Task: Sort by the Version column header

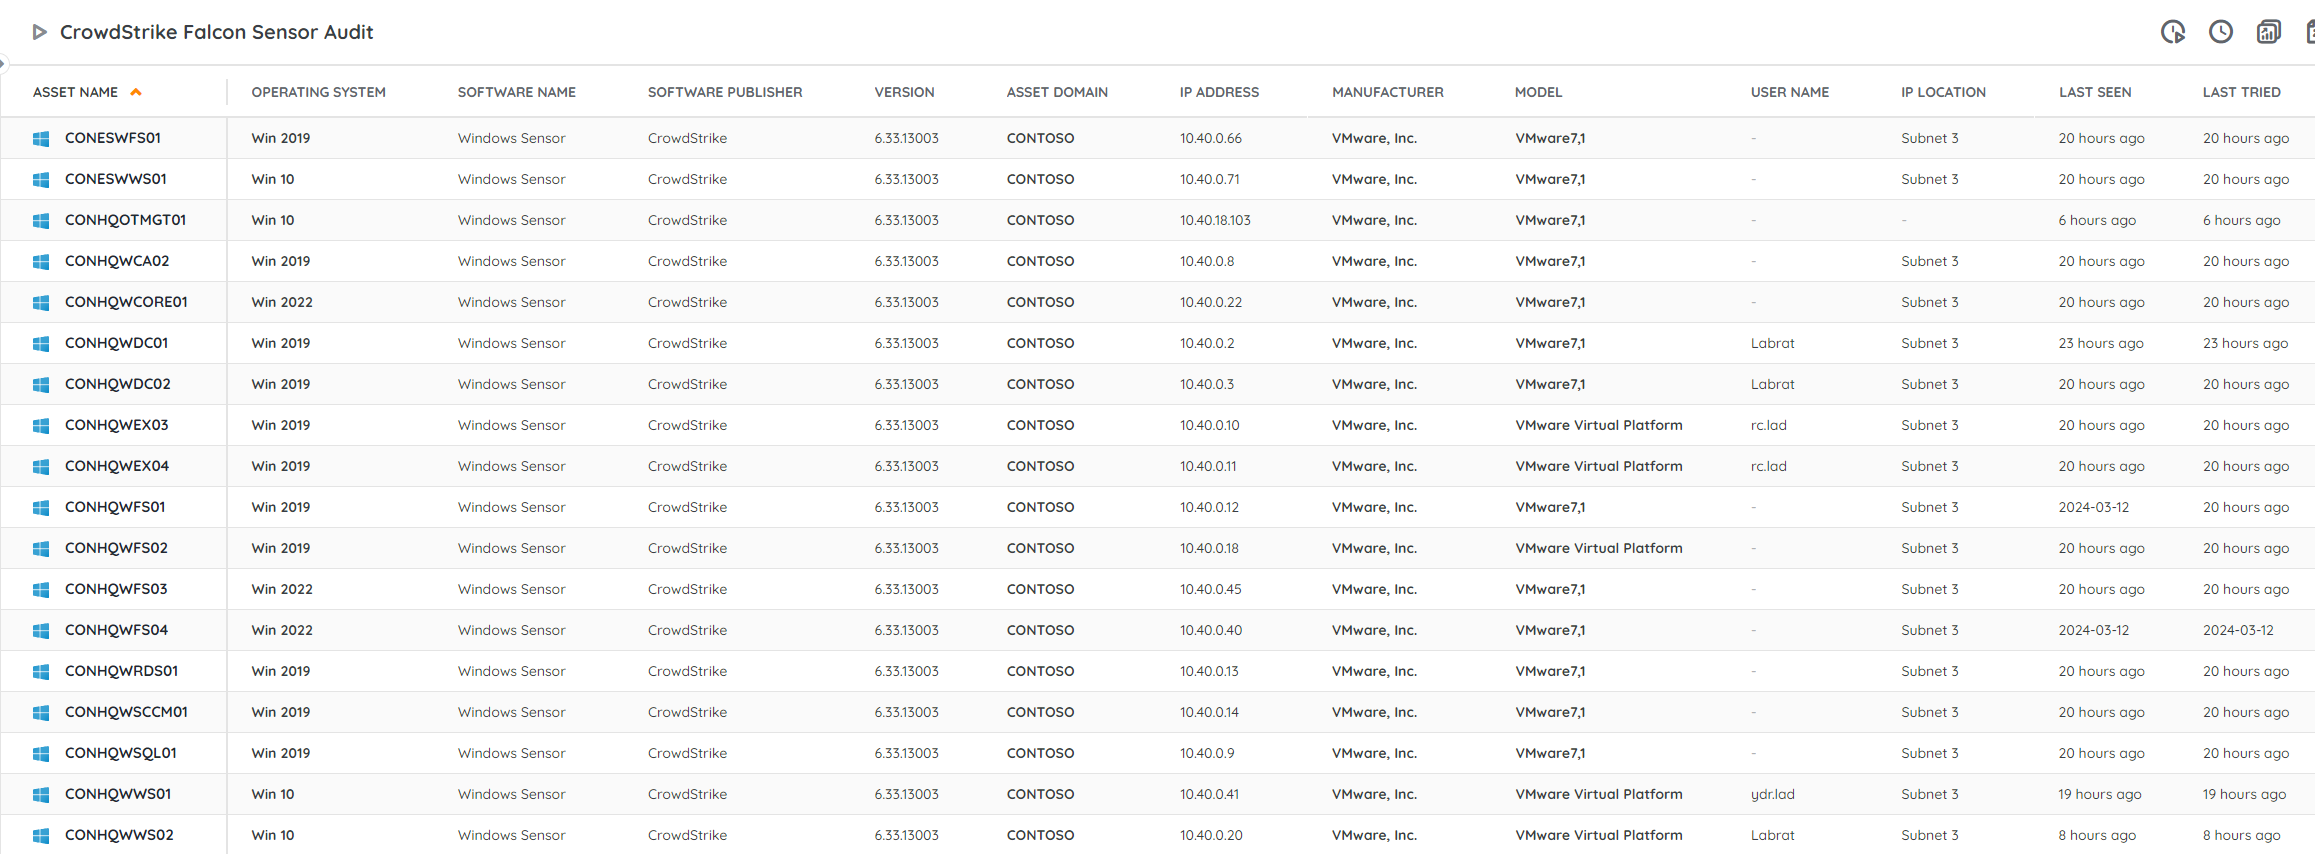Action: [904, 92]
